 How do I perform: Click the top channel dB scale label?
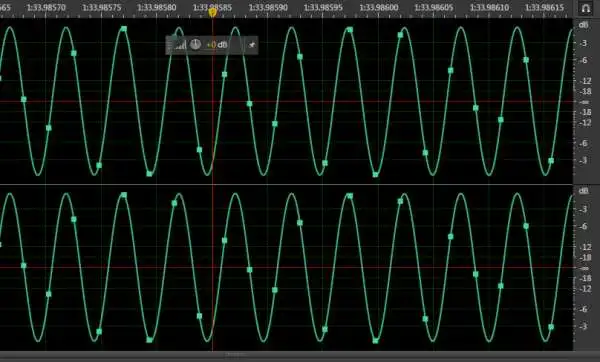point(583,25)
